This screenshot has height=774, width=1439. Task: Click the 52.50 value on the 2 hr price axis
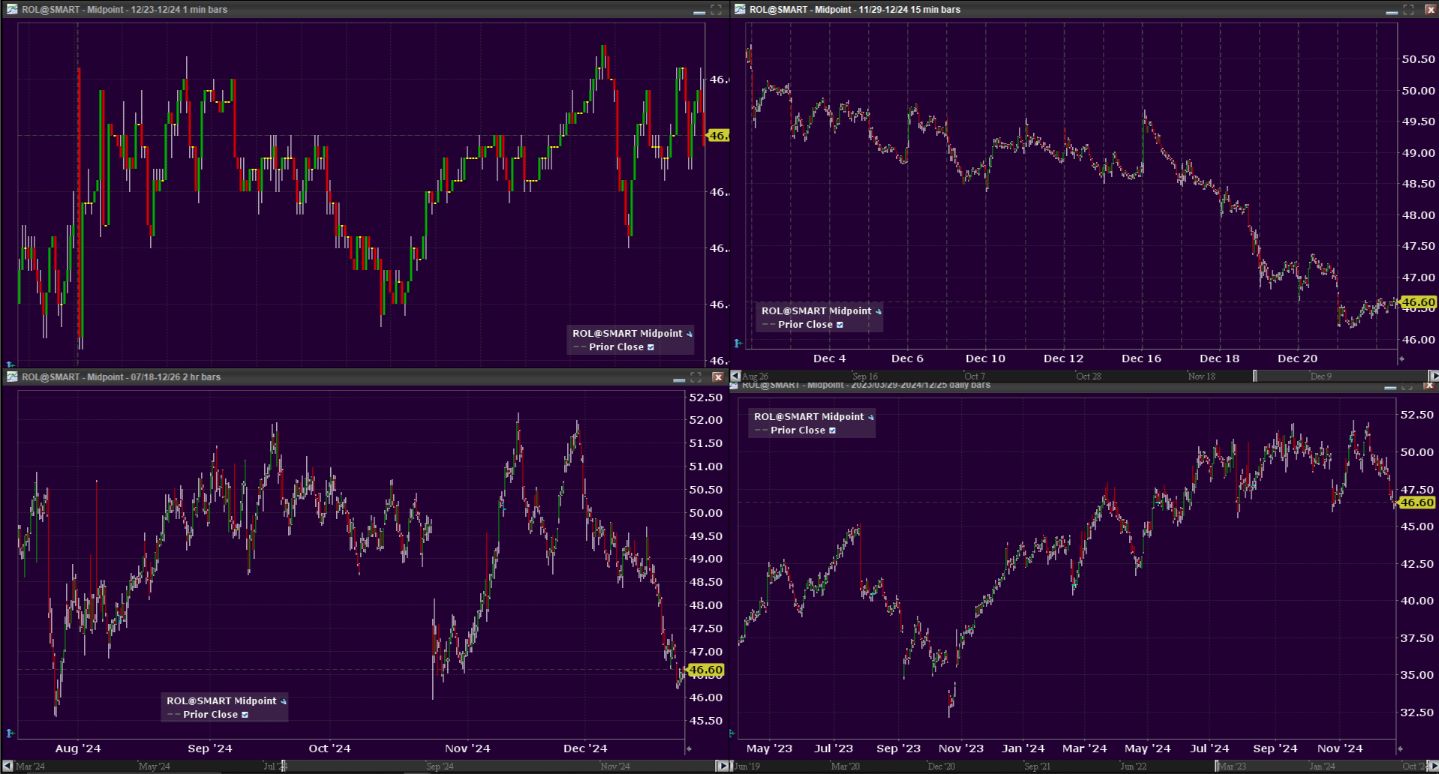point(707,397)
